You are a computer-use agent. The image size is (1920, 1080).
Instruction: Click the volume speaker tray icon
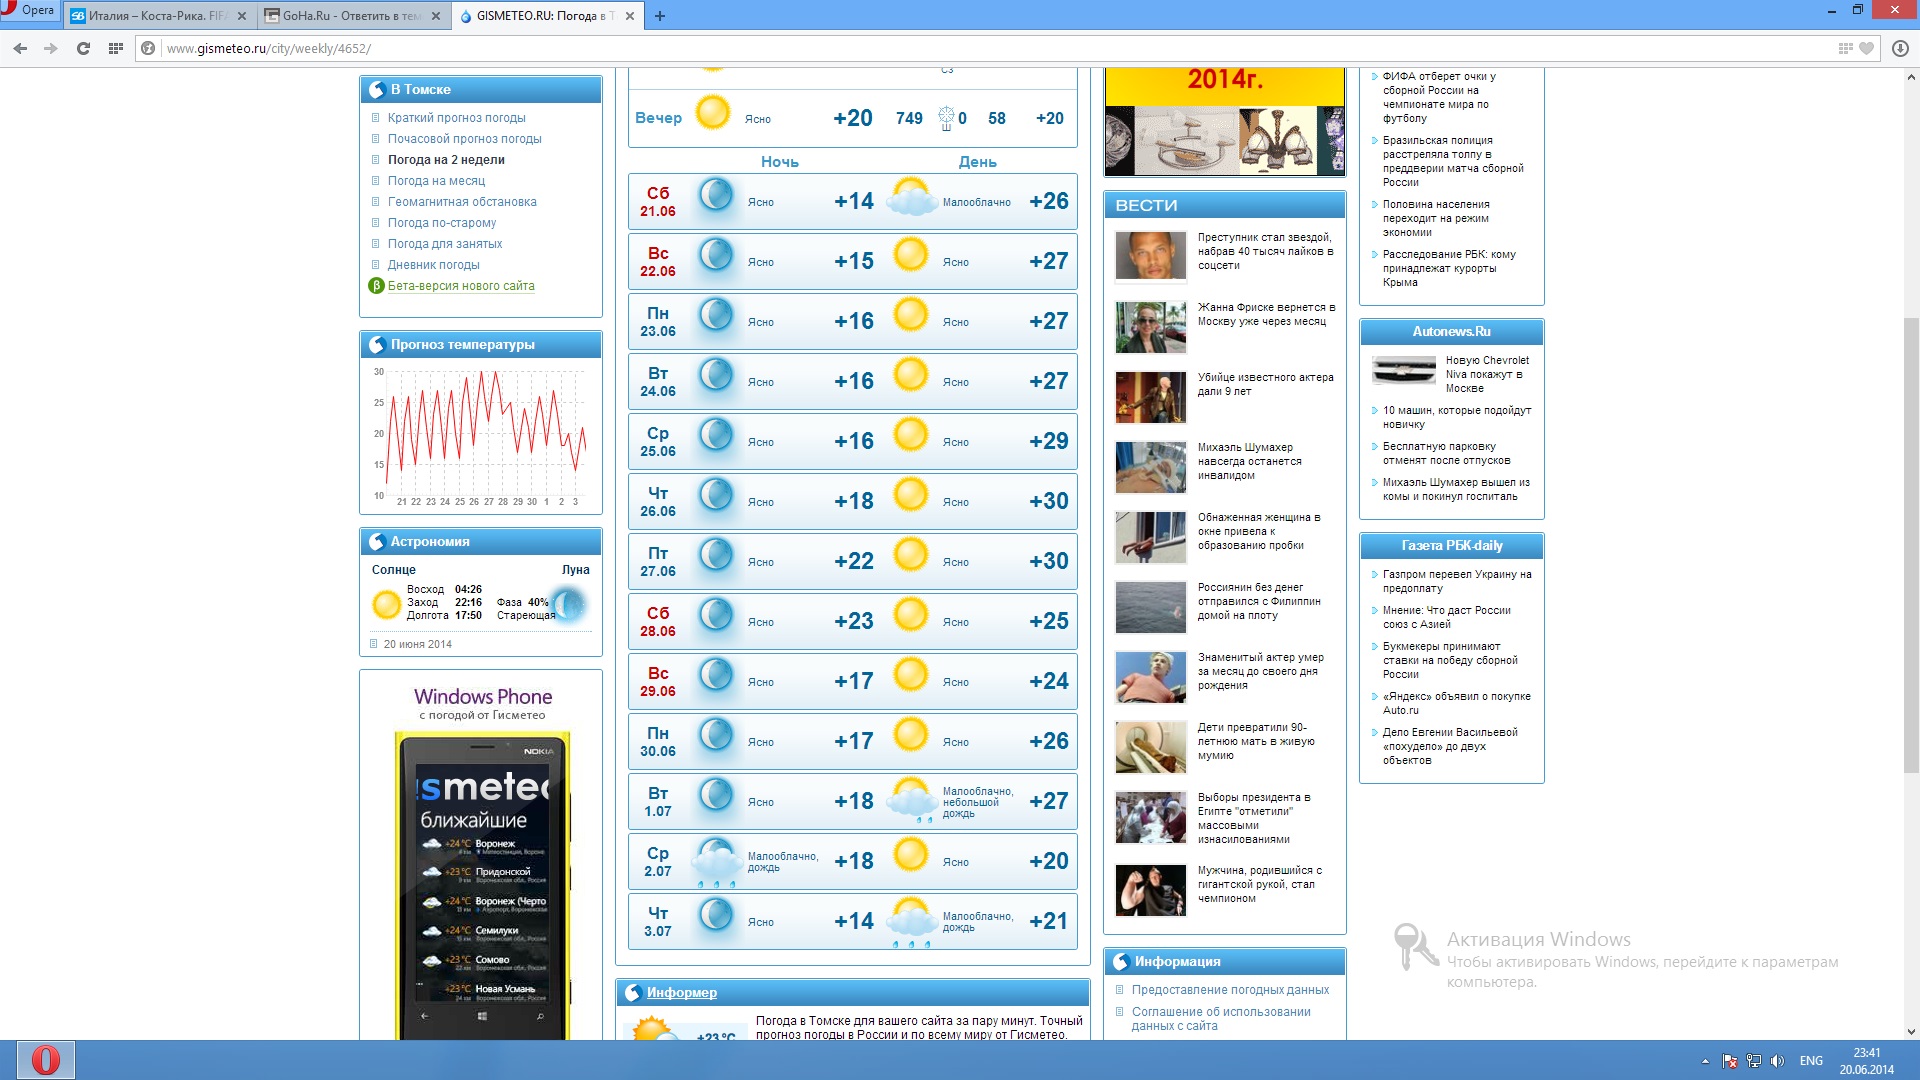click(1777, 1061)
